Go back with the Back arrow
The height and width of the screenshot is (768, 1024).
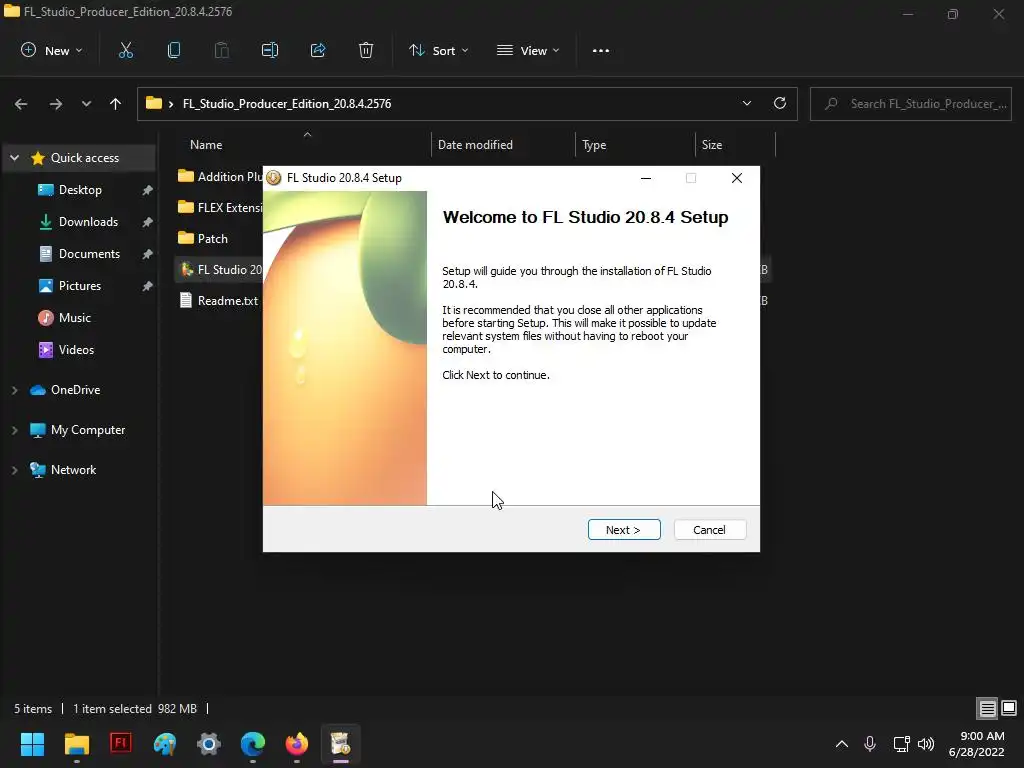tap(21, 104)
